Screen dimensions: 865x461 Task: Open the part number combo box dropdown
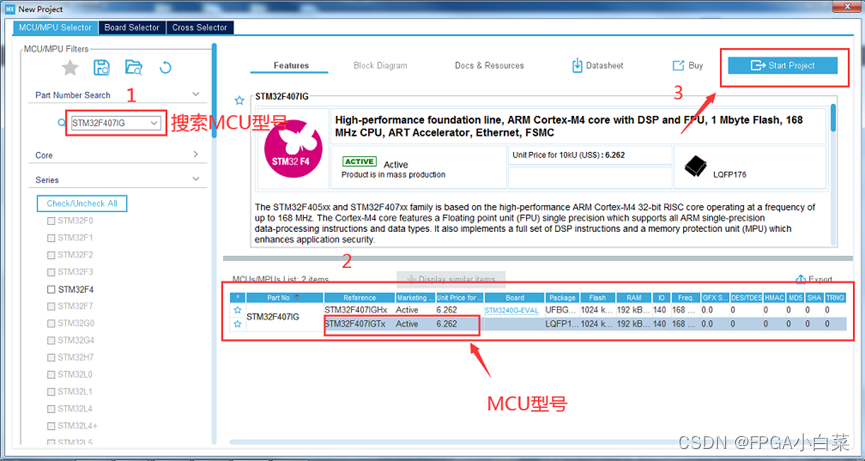click(x=154, y=123)
